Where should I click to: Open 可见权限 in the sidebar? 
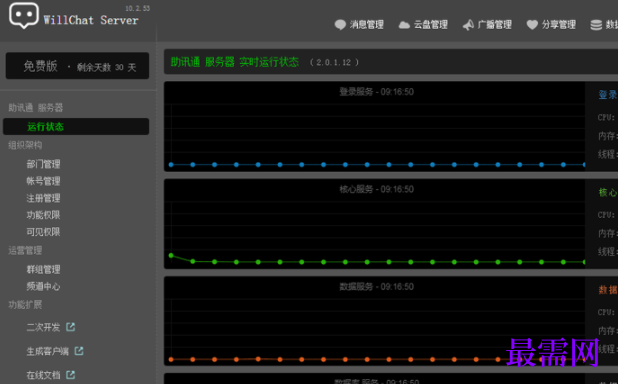(43, 232)
